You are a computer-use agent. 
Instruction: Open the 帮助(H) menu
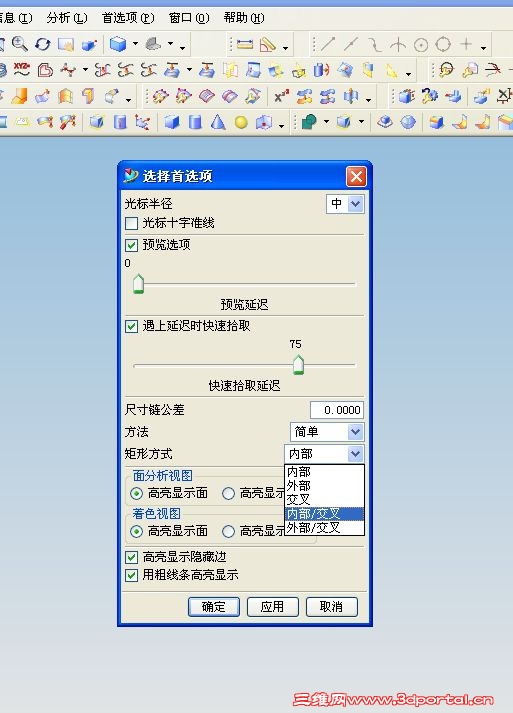tap(244, 18)
